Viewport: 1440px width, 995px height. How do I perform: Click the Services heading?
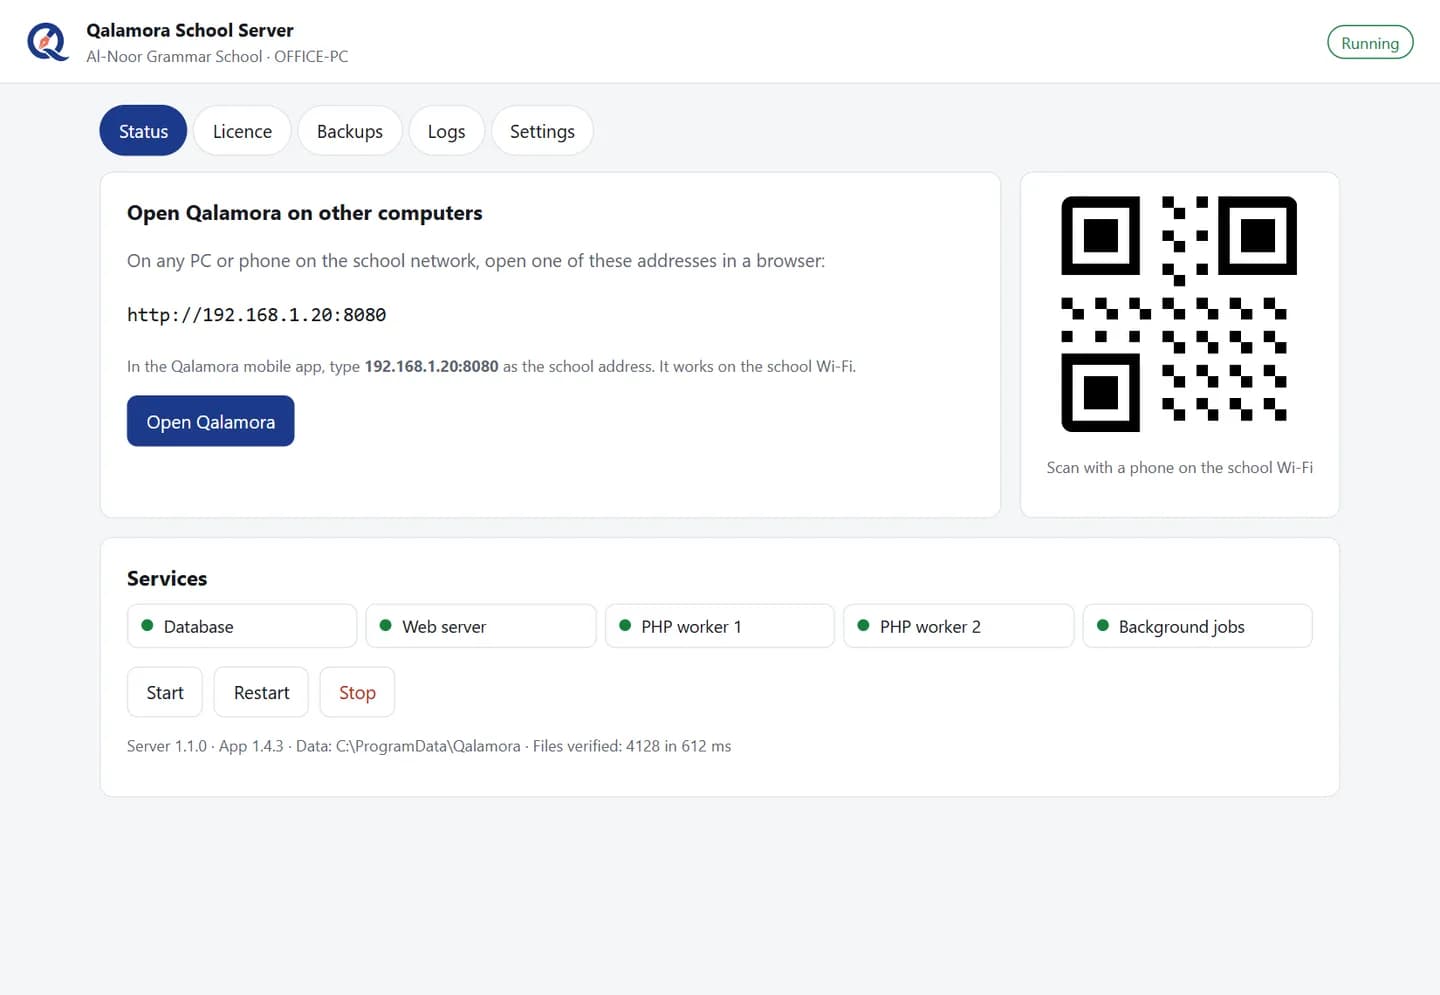pyautogui.click(x=167, y=578)
